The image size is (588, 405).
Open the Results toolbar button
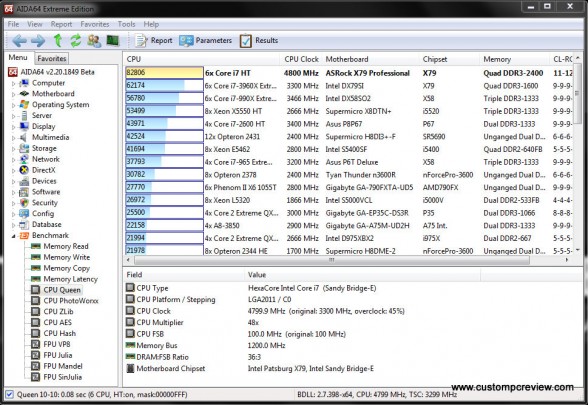[x=259, y=40]
